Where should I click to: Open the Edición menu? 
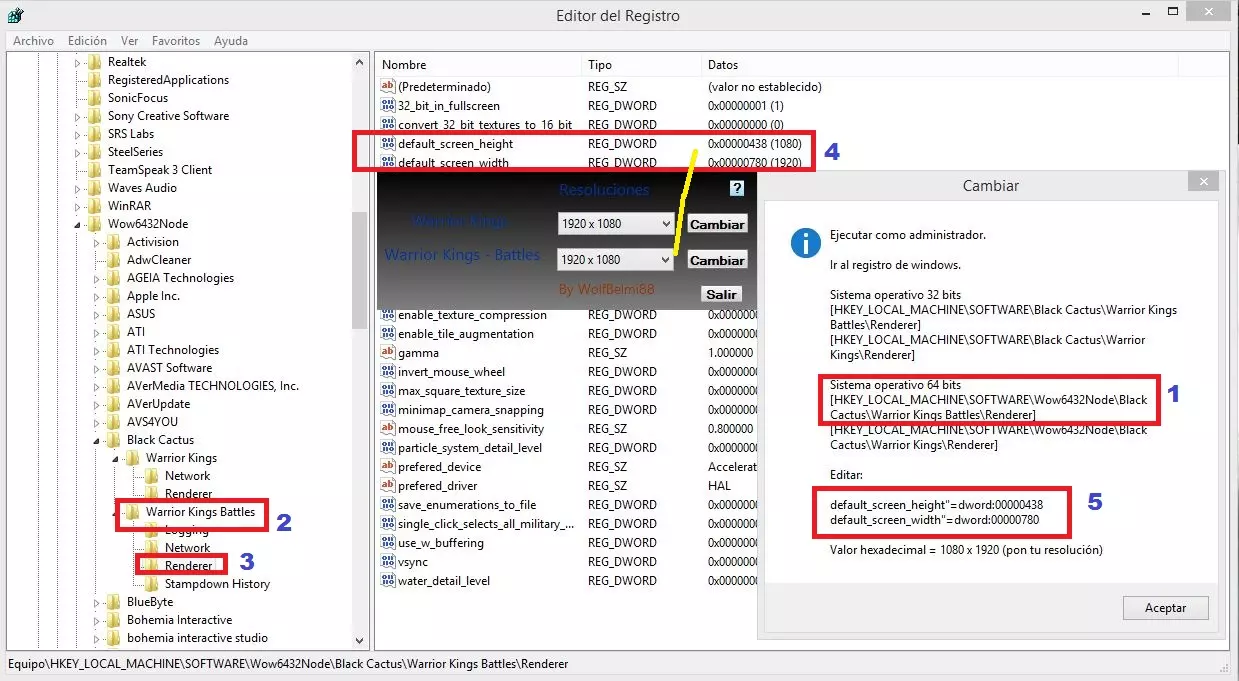pos(87,41)
